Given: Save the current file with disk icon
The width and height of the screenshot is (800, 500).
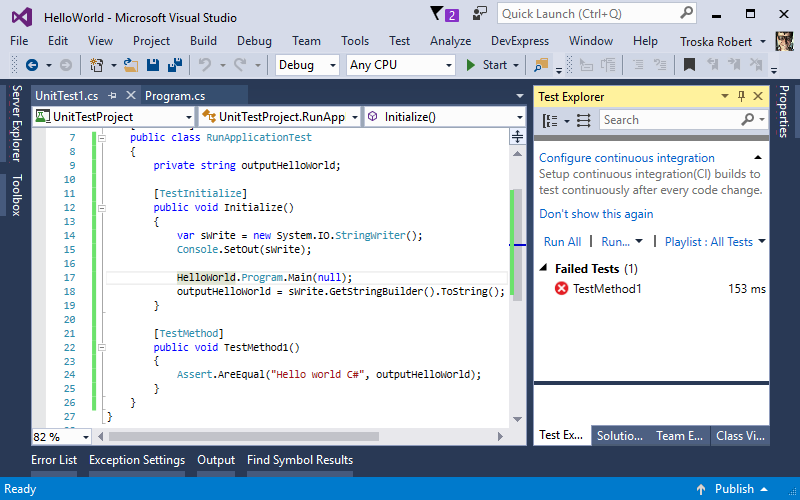Looking at the screenshot, I should coord(153,65).
